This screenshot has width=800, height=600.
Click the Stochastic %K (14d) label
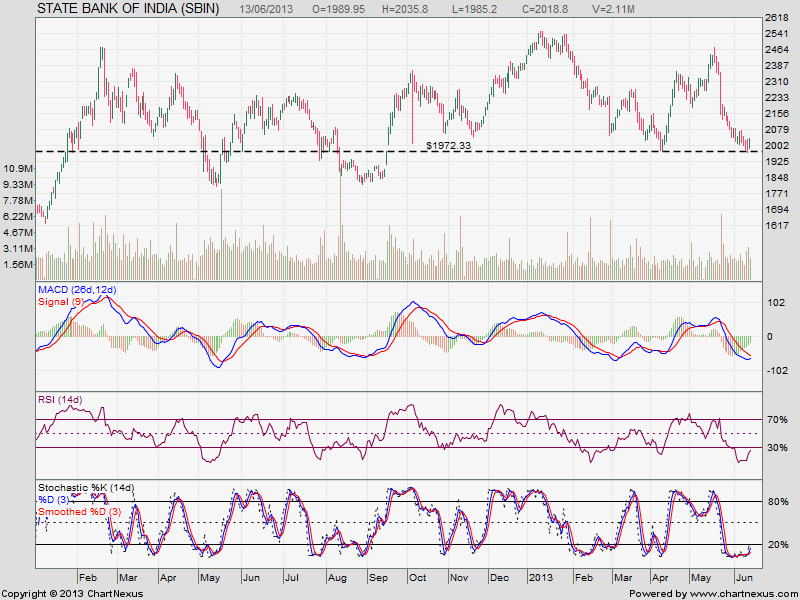point(86,488)
